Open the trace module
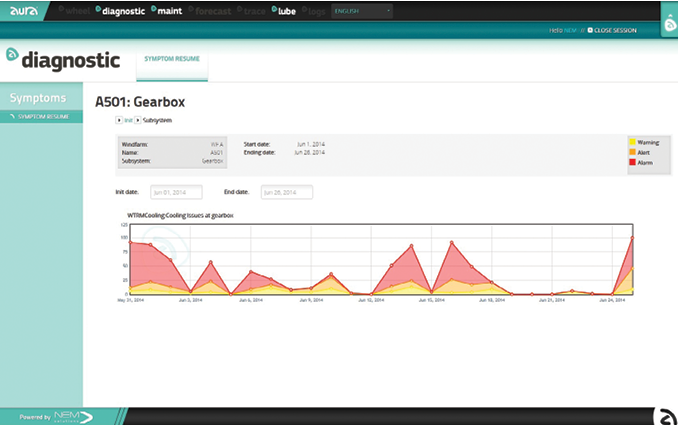678x425 pixels. [251, 11]
